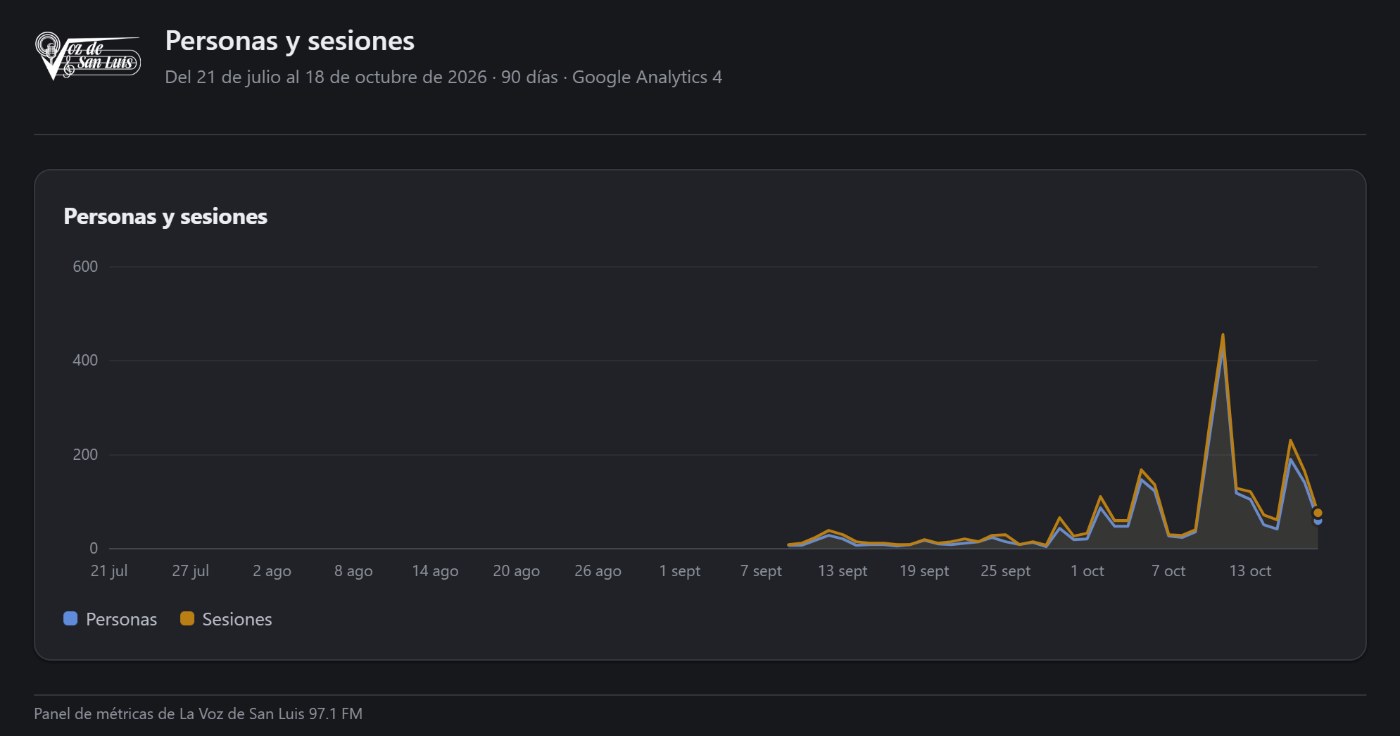Click the x-axis label 1 oct
The width and height of the screenshot is (1400, 736).
(x=1087, y=571)
